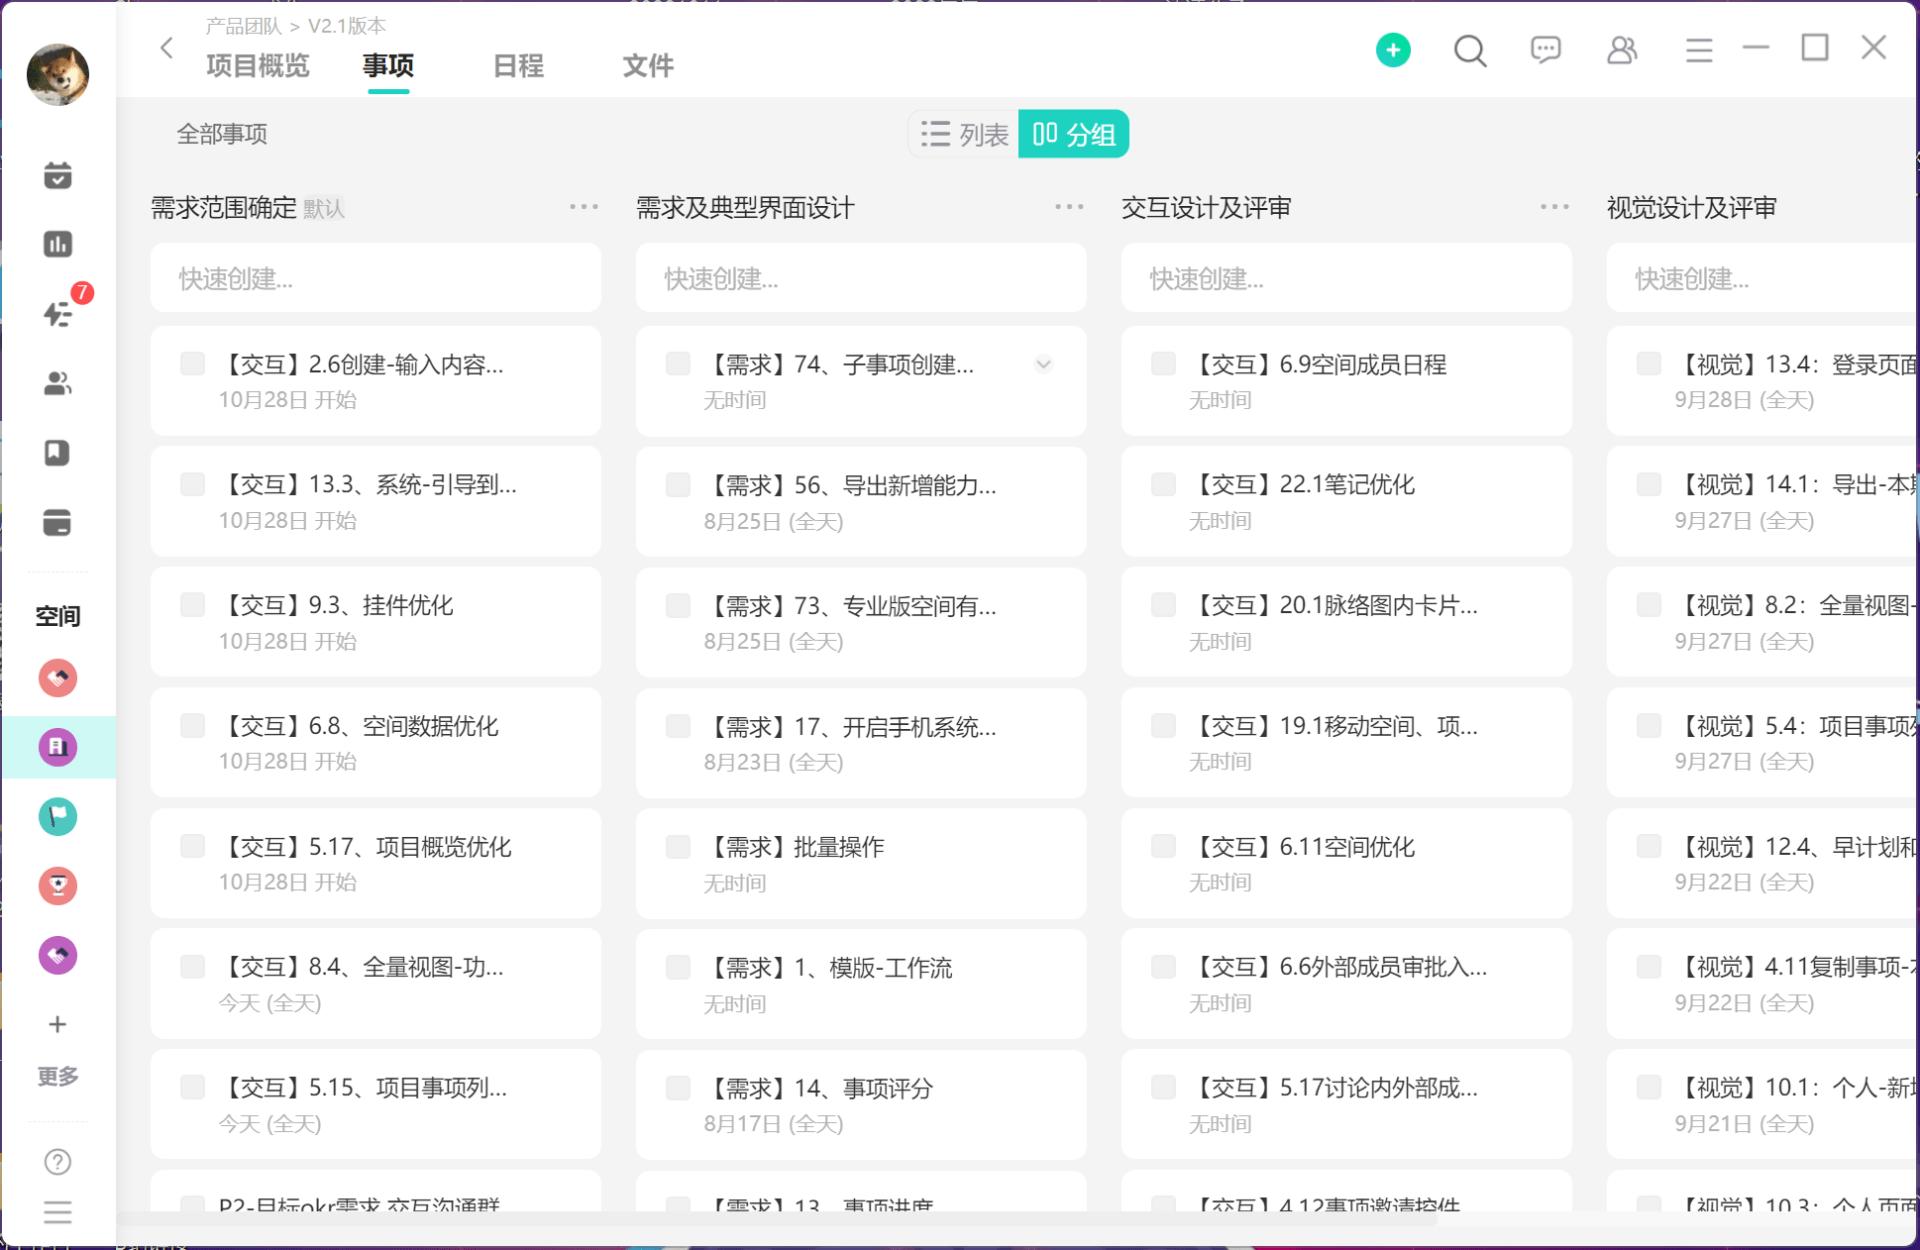Click the 产品团队 breadcrumb link
Image resolution: width=1920 pixels, height=1250 pixels.
(243, 26)
